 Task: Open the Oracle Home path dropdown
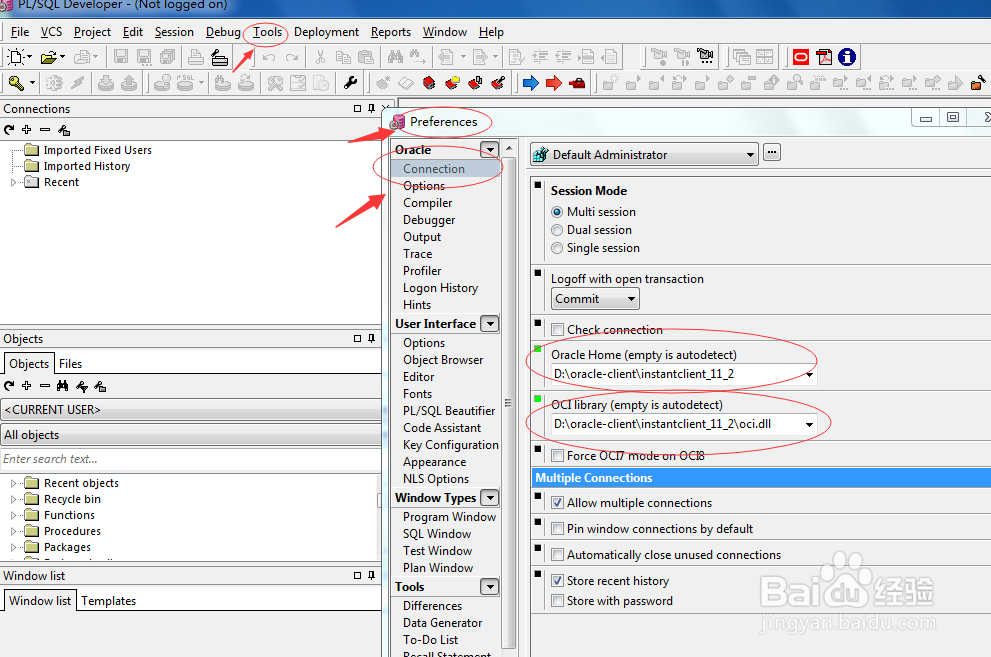click(809, 374)
